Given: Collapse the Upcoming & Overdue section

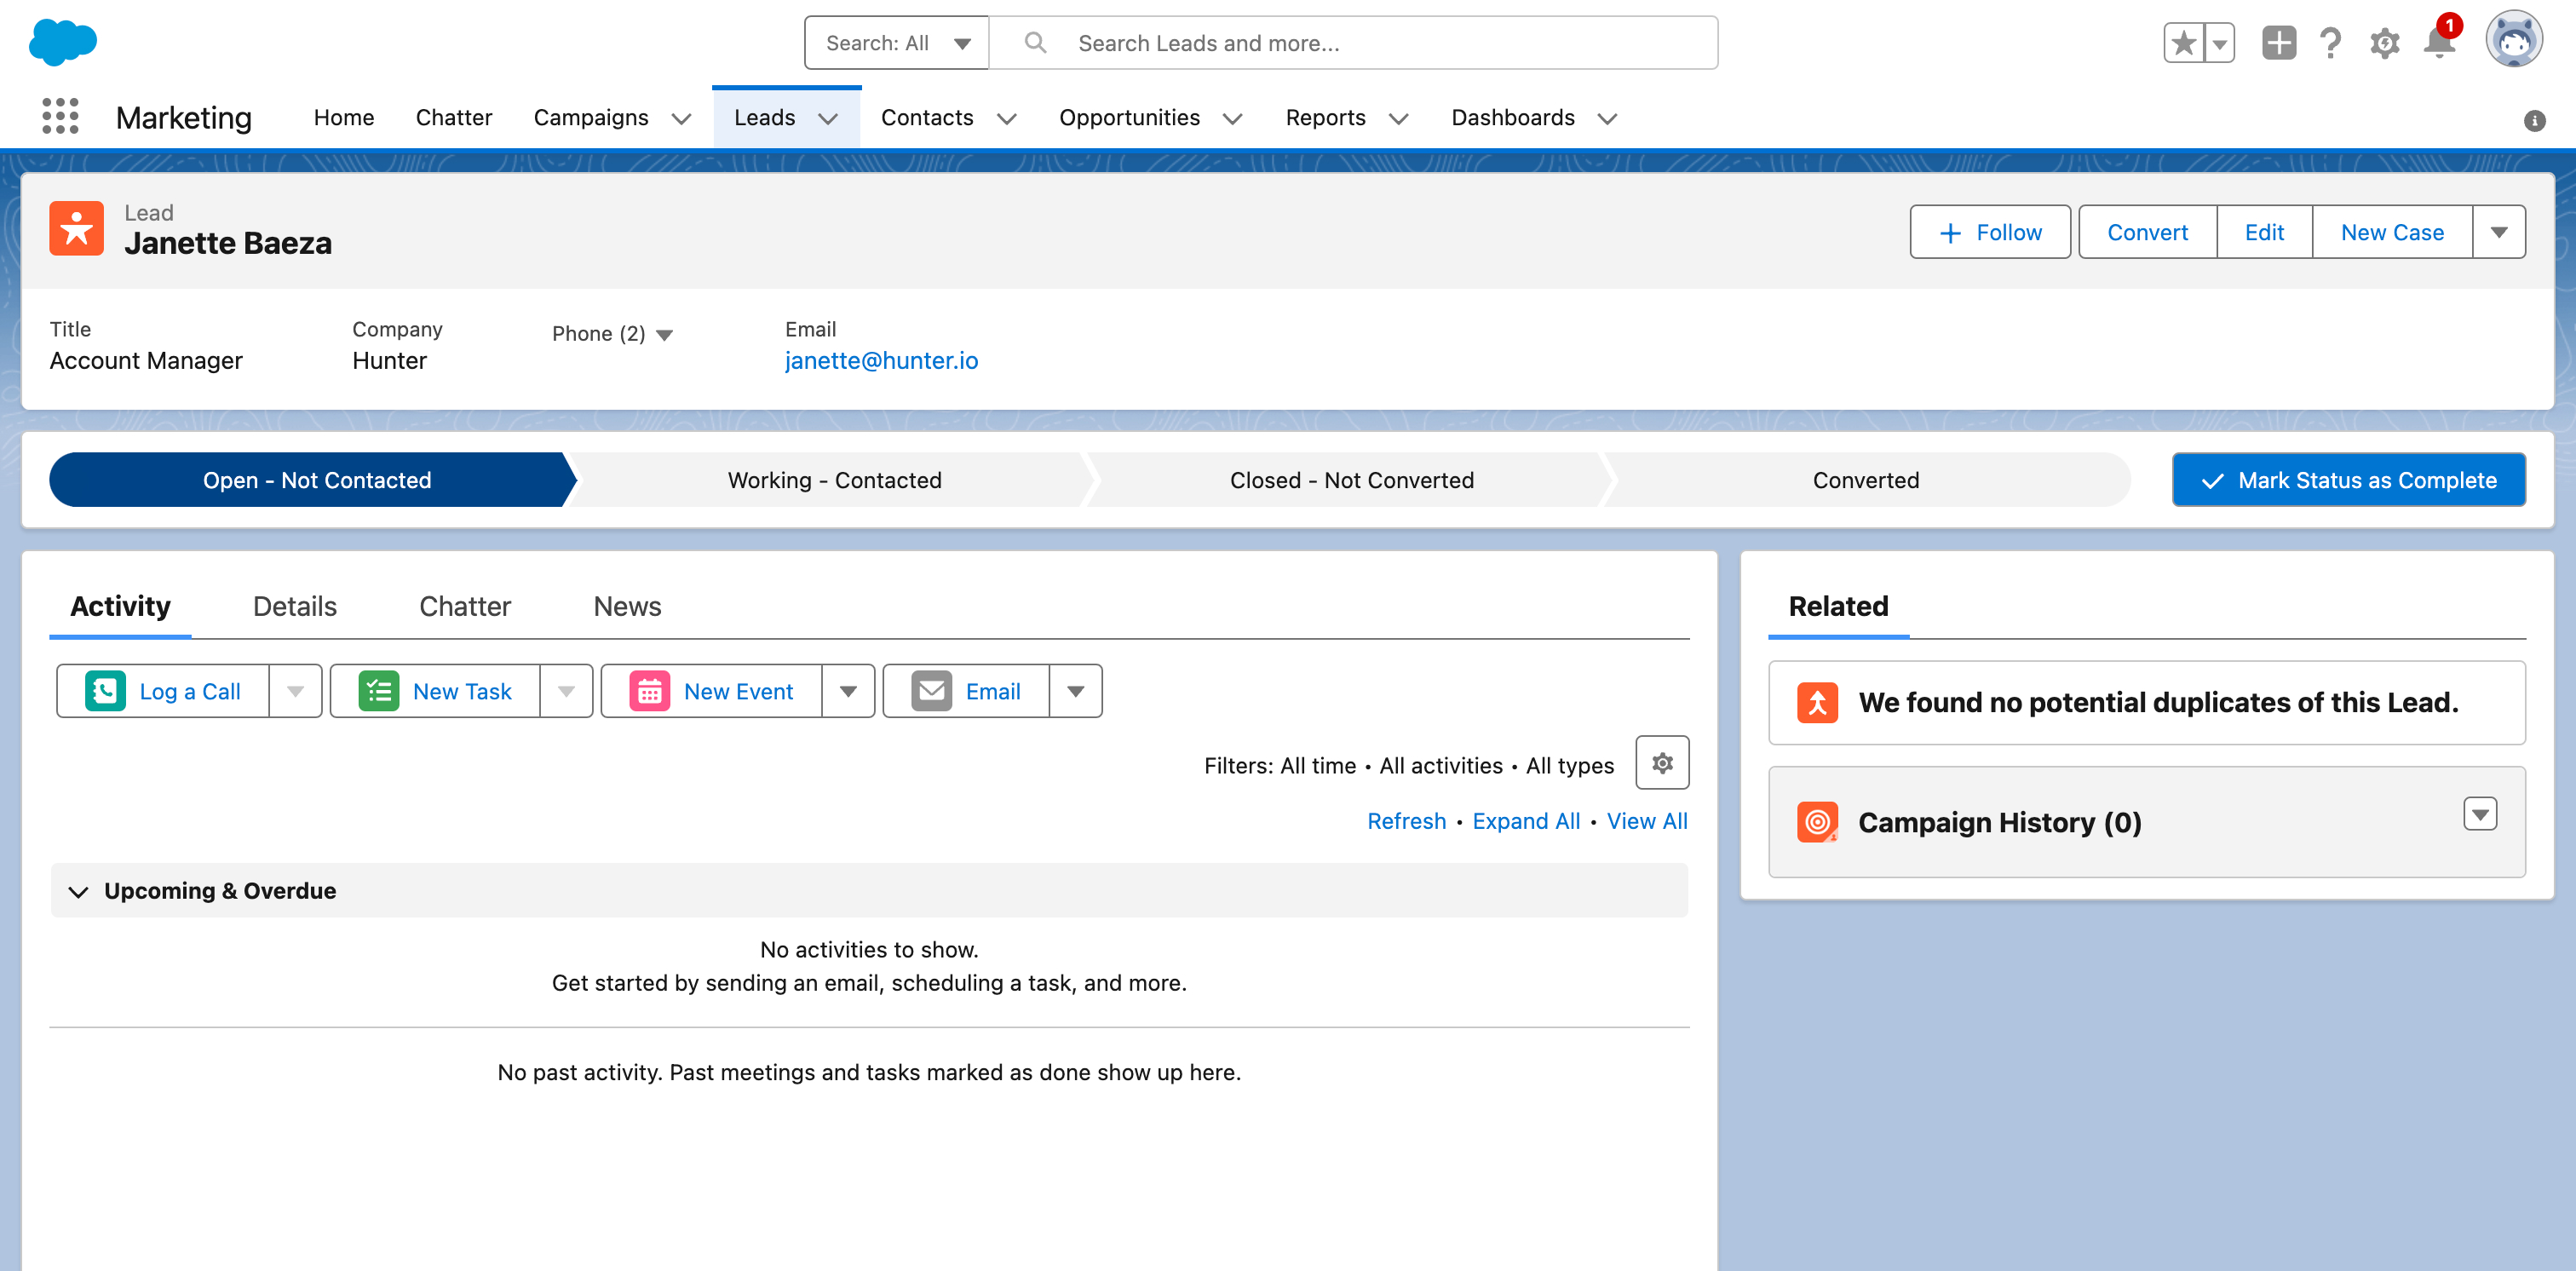Looking at the screenshot, I should pos(78,891).
